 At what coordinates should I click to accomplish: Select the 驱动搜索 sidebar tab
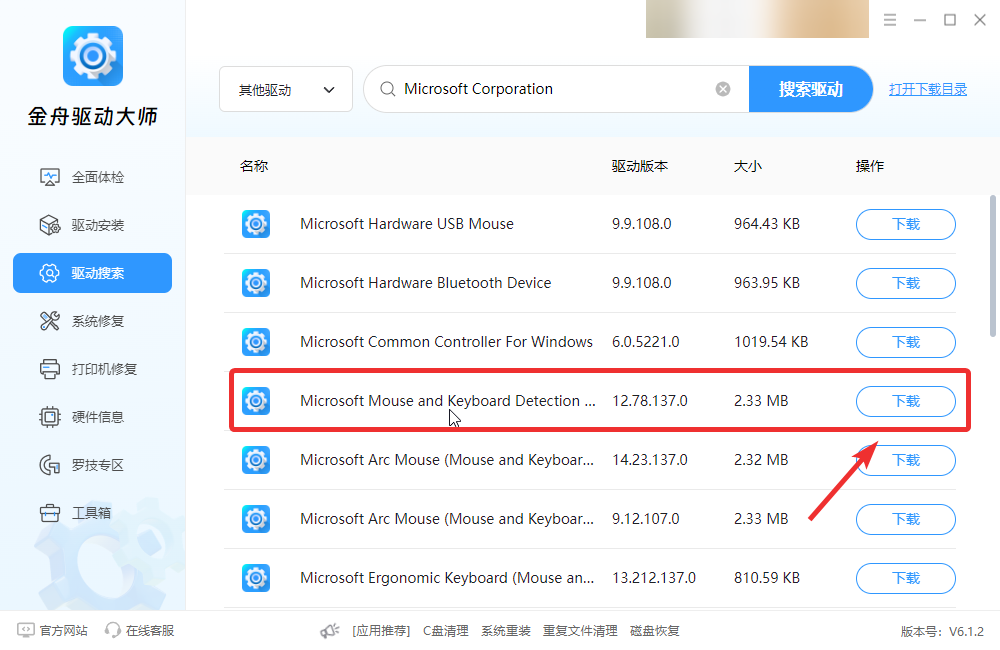92,273
